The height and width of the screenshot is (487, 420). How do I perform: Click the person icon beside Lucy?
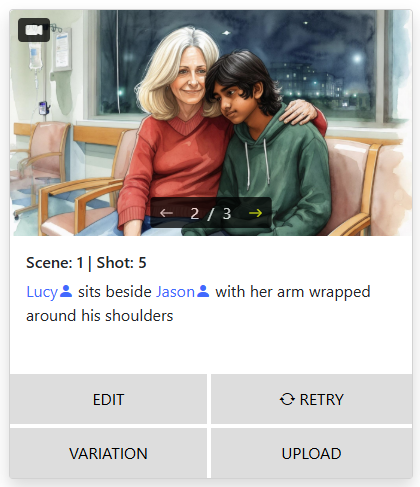(x=66, y=291)
